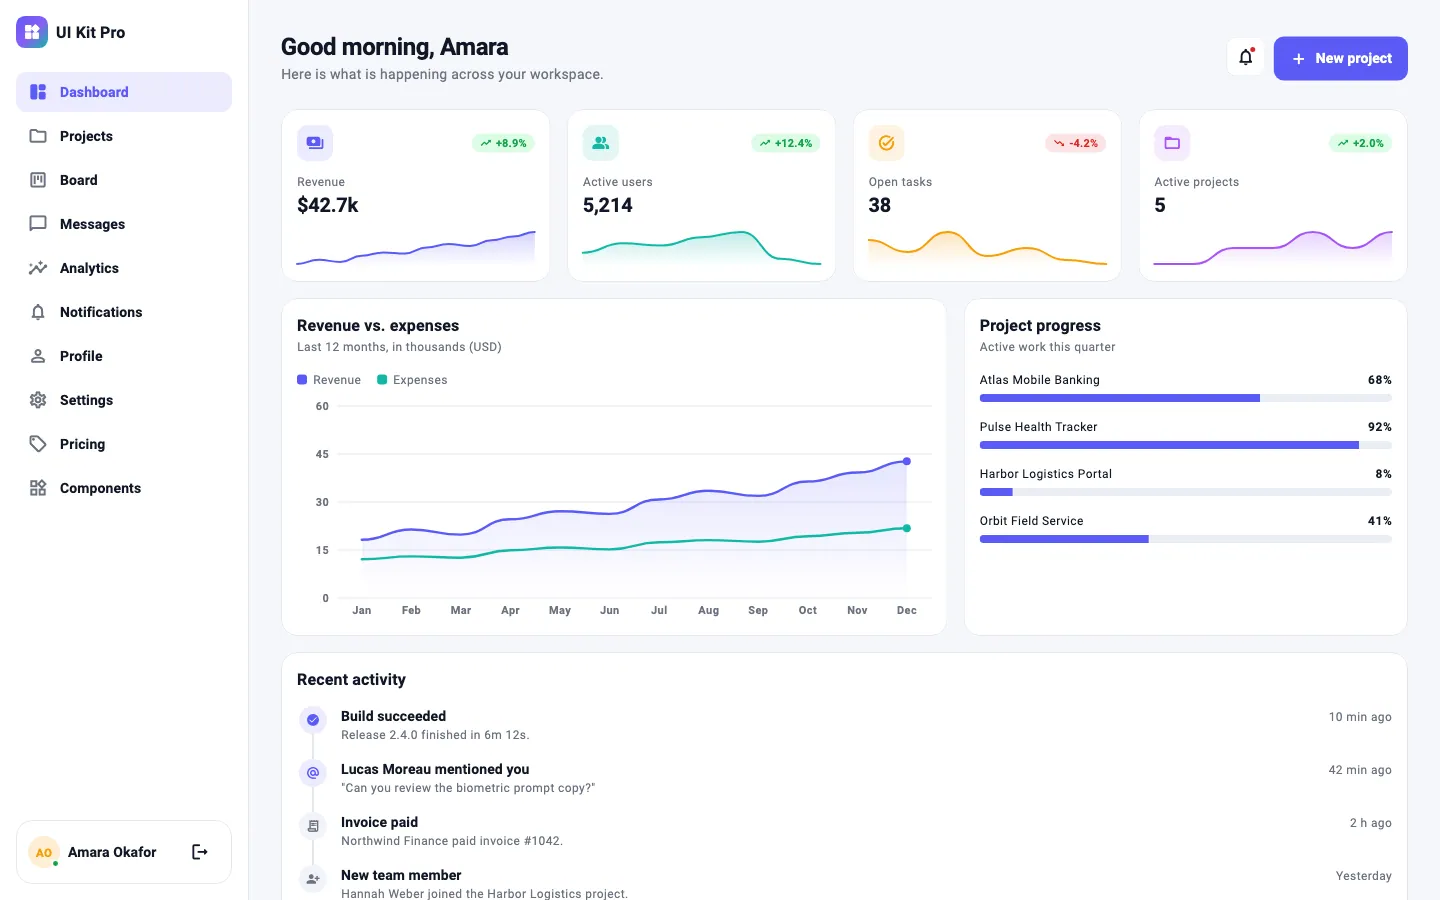Click the Settings gear icon in sidebar
Screen dimensions: 1440x900
click(38, 400)
